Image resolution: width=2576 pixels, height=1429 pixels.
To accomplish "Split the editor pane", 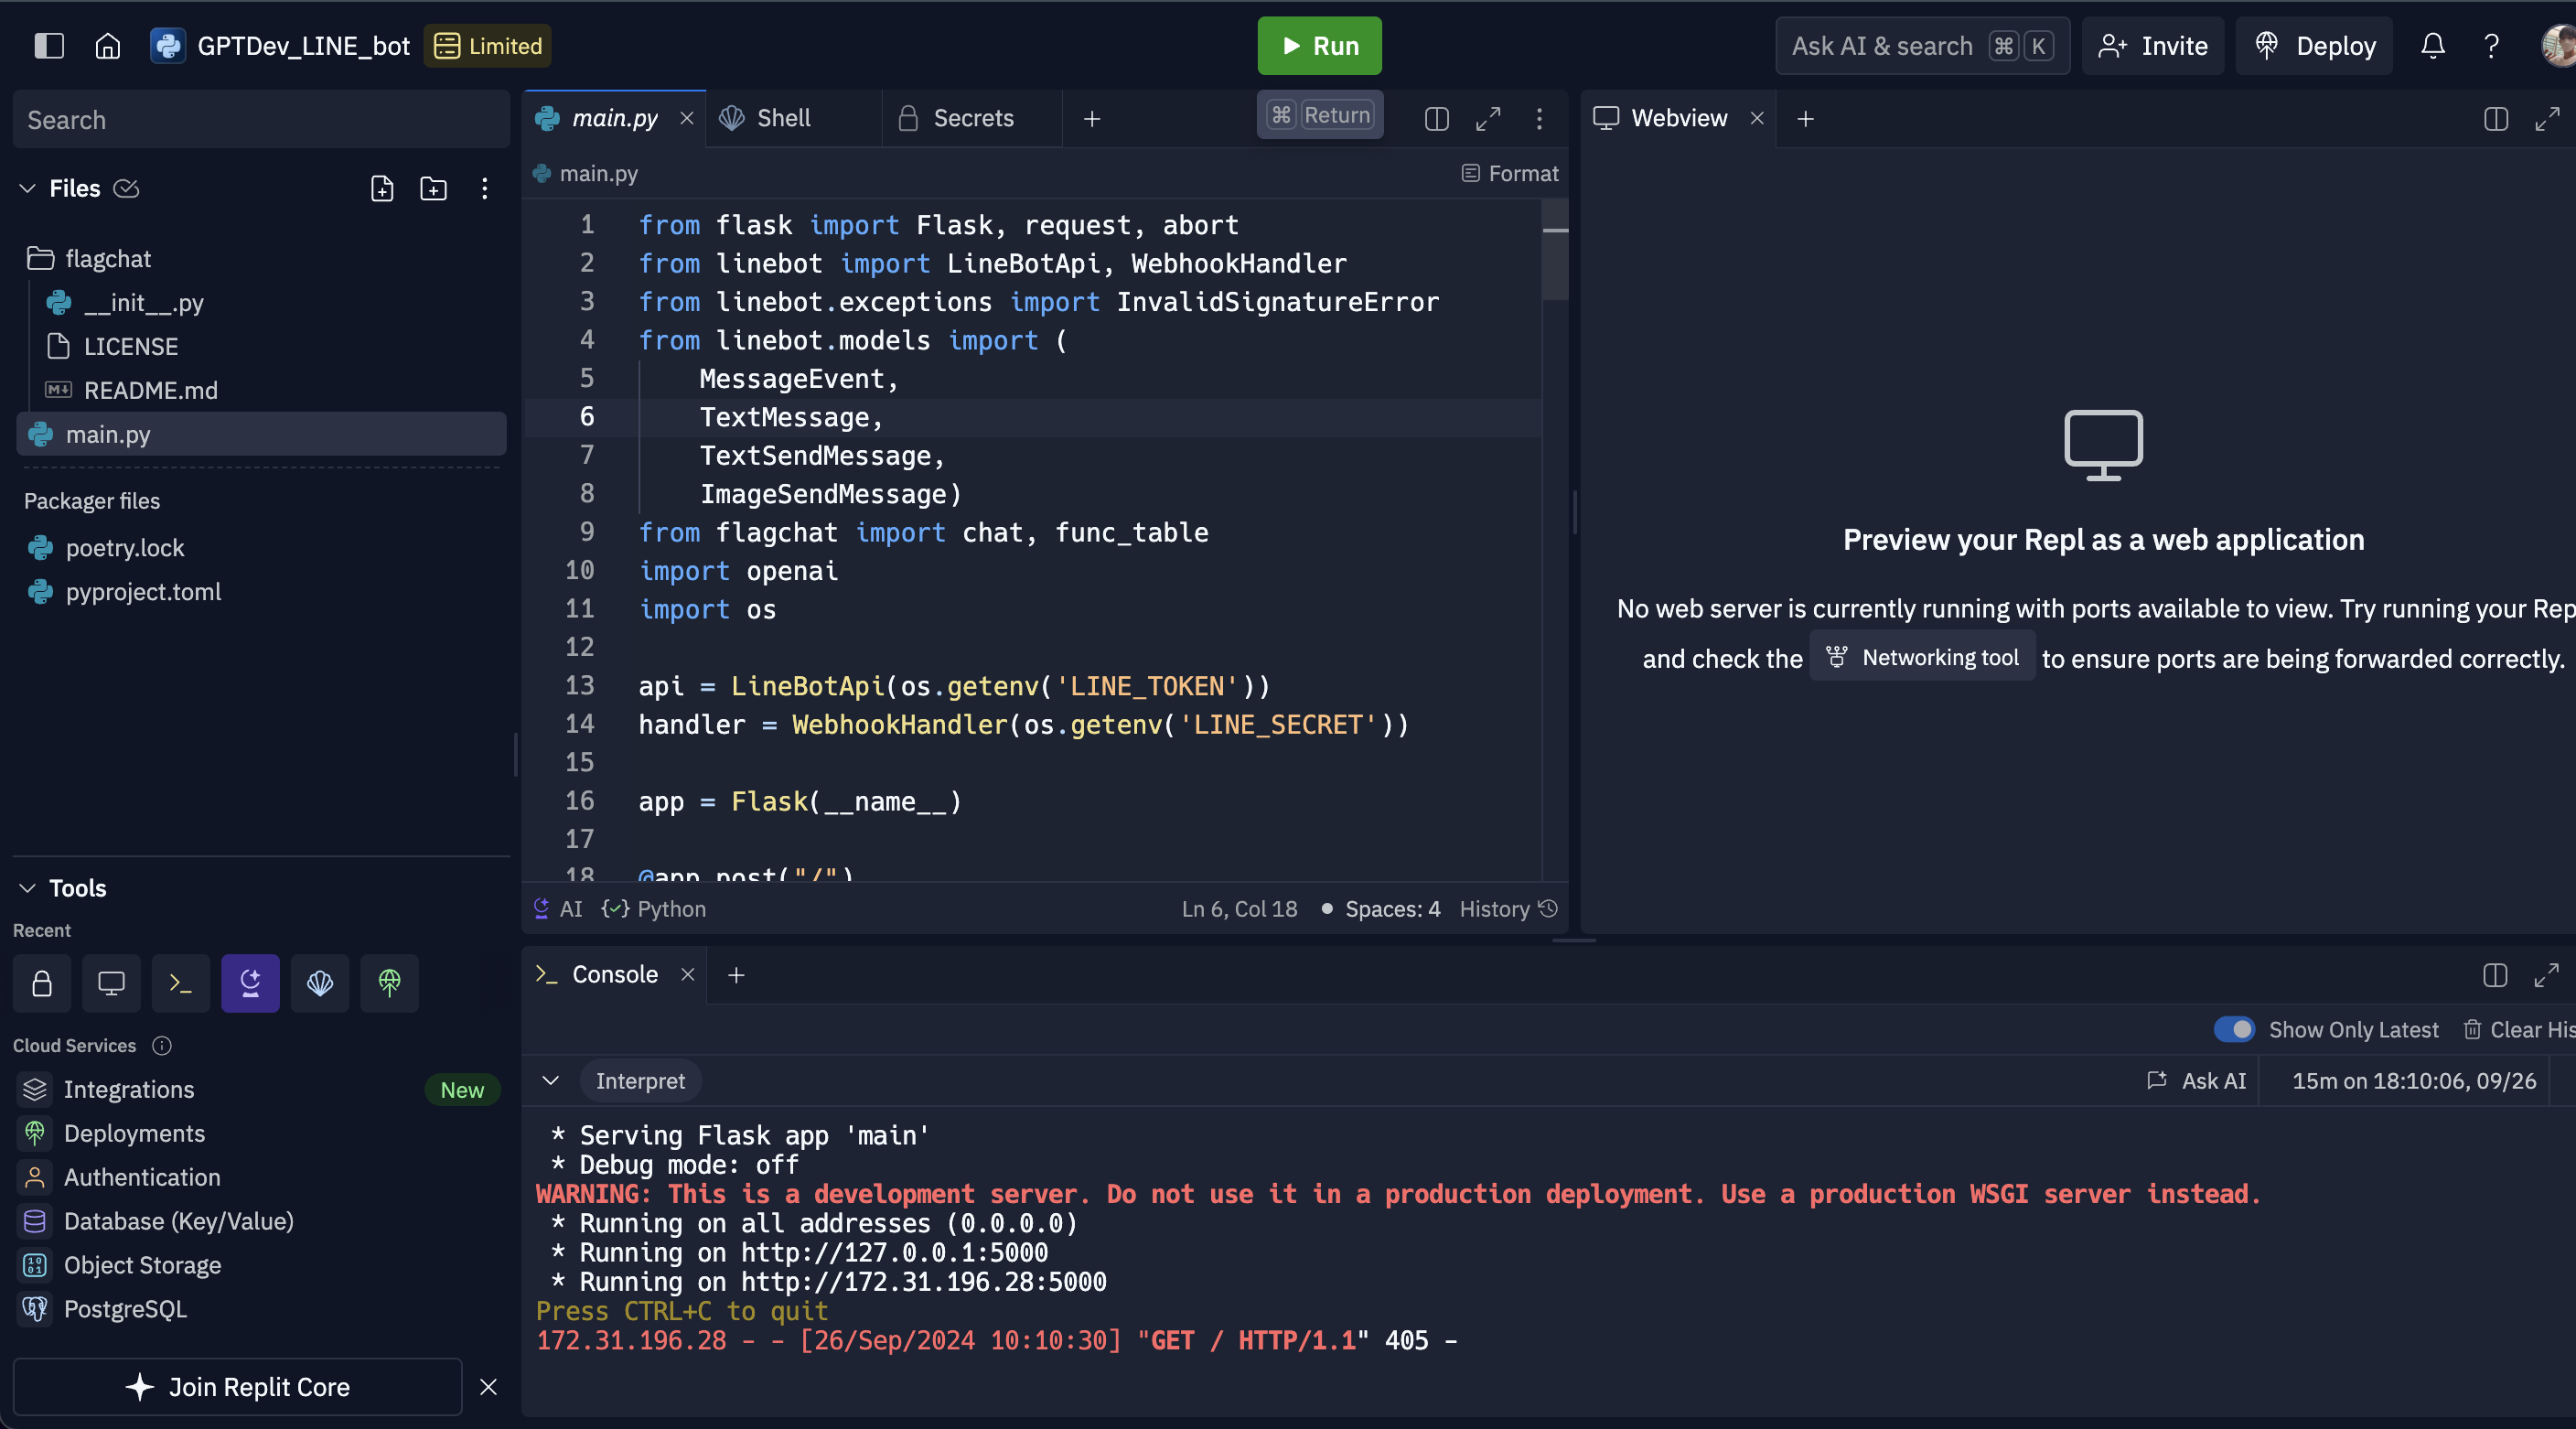I will point(1436,118).
